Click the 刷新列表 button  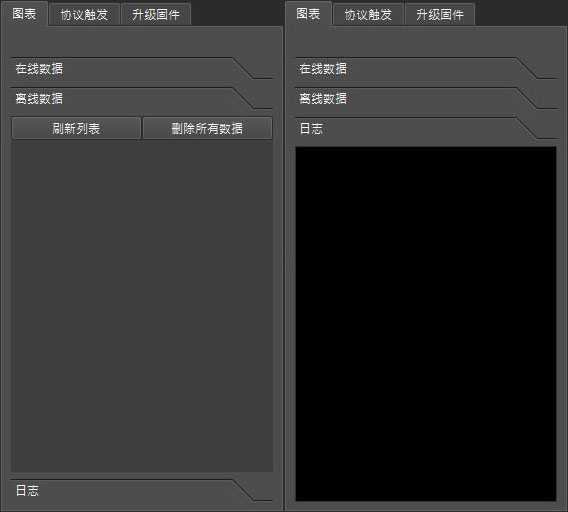76,128
